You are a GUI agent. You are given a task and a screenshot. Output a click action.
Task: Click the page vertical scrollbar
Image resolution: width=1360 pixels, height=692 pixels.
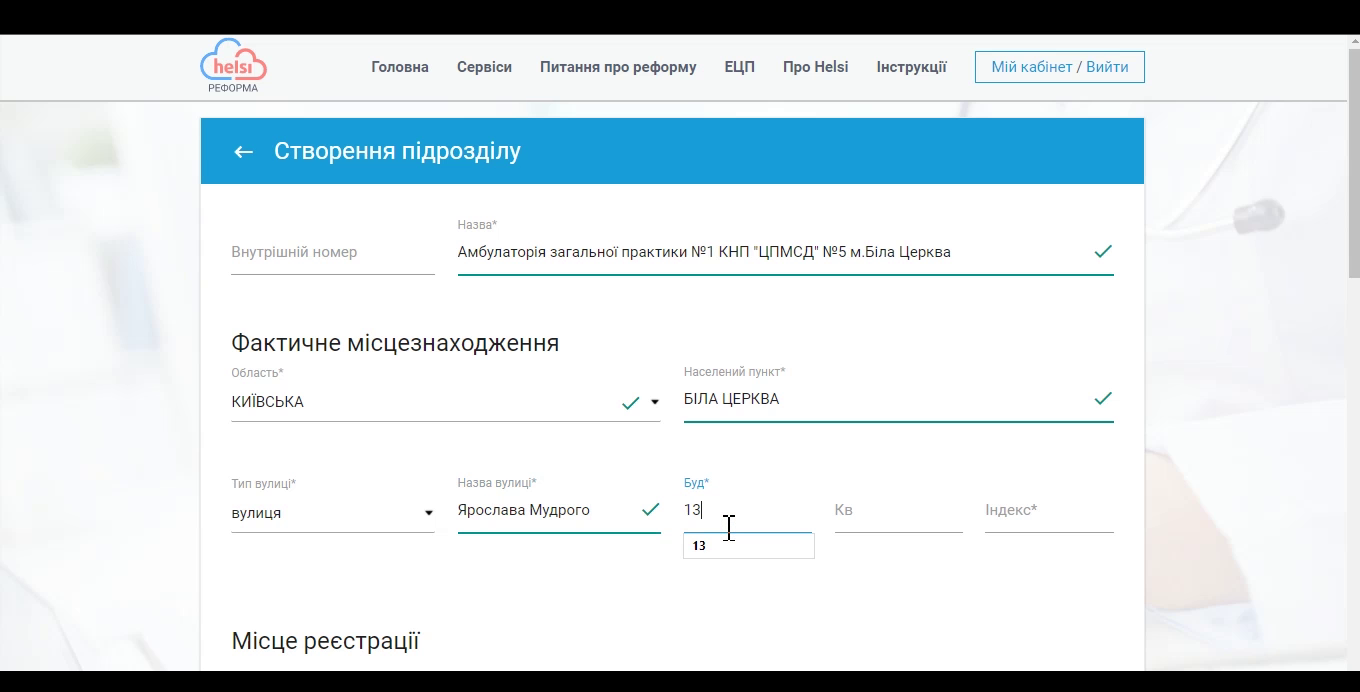coord(1353,160)
